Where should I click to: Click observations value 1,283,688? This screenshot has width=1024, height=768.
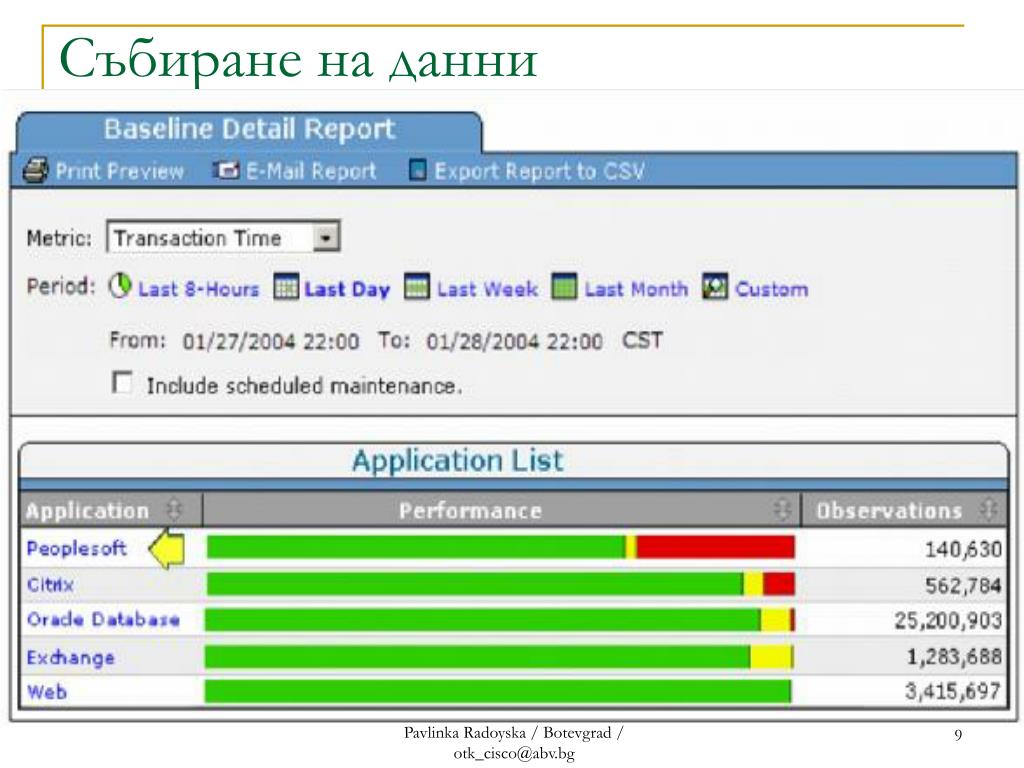point(954,657)
